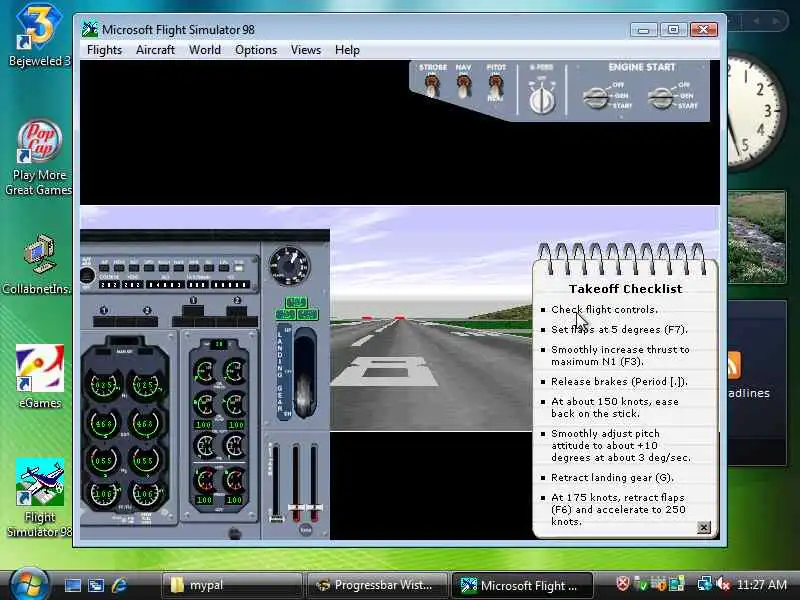This screenshot has width=800, height=600.
Task: Close the Takeoff Checklist notepad
Action: point(704,527)
